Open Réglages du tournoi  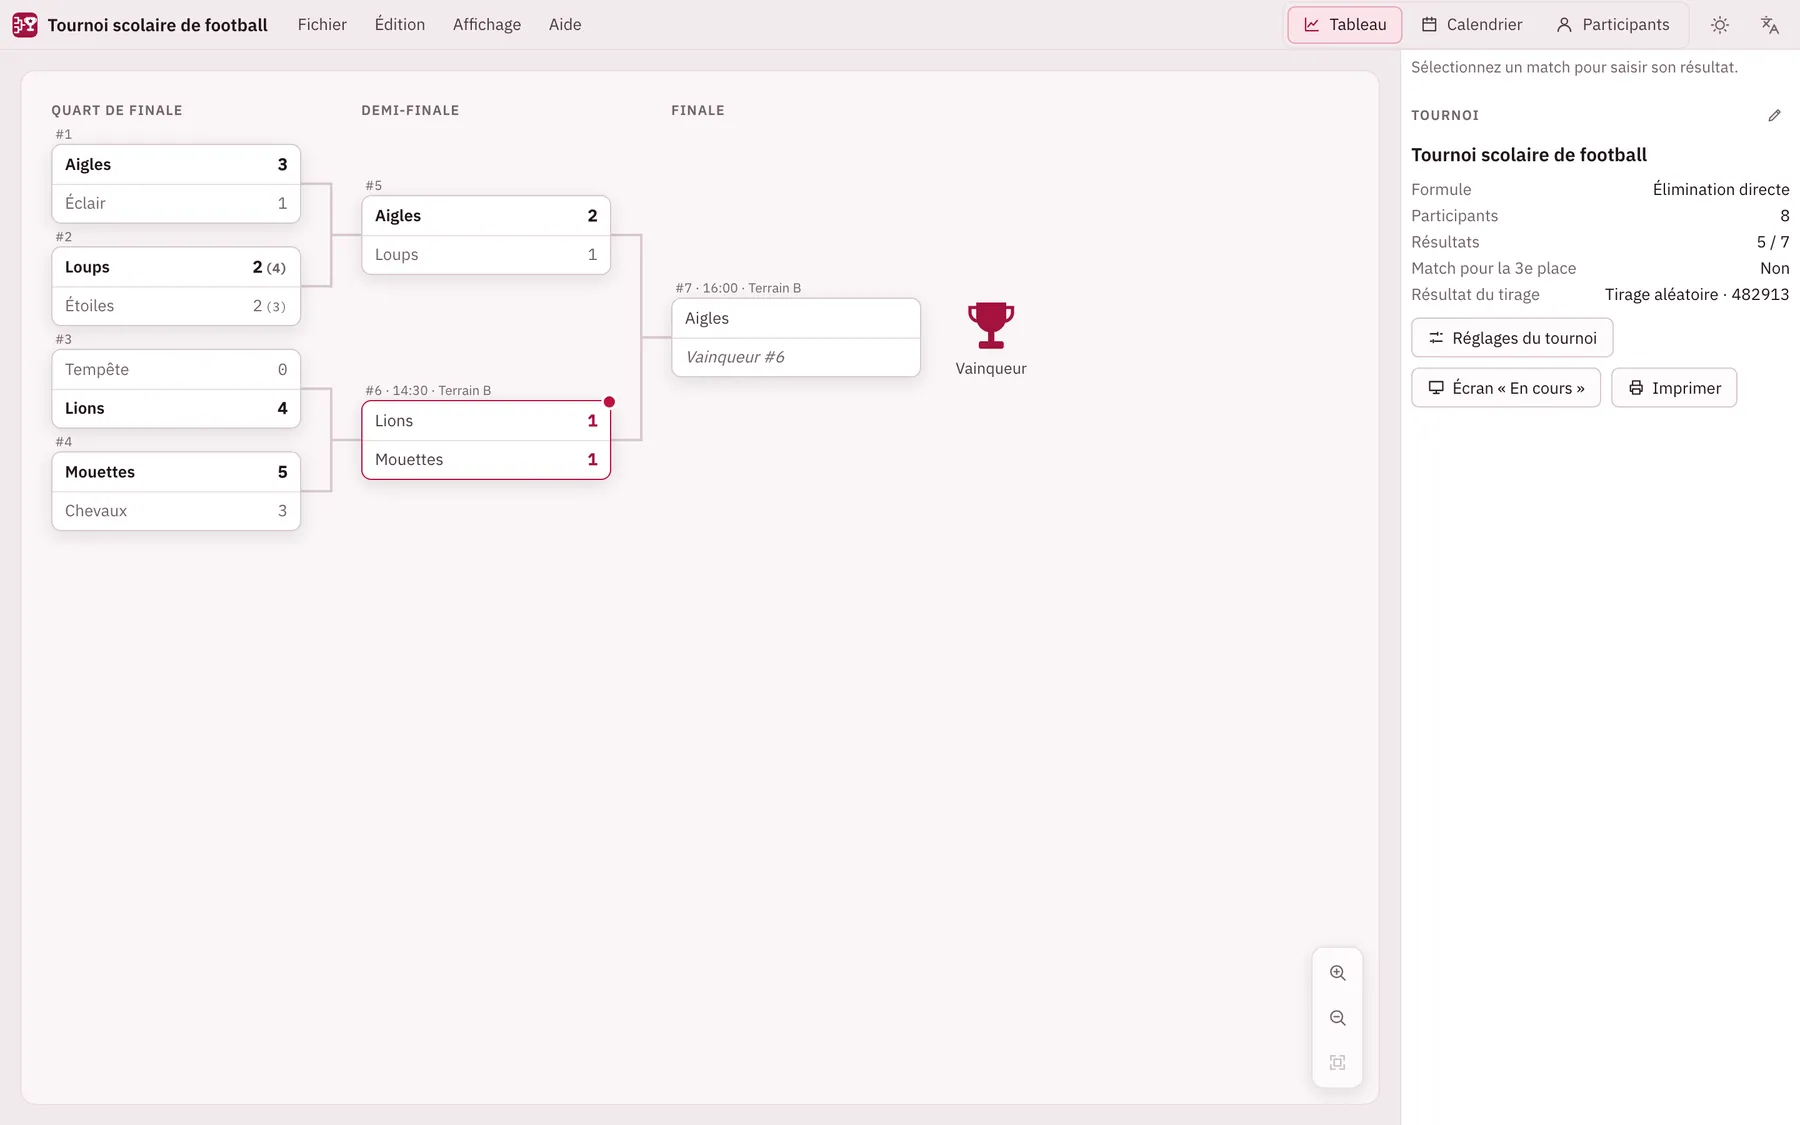pyautogui.click(x=1512, y=338)
